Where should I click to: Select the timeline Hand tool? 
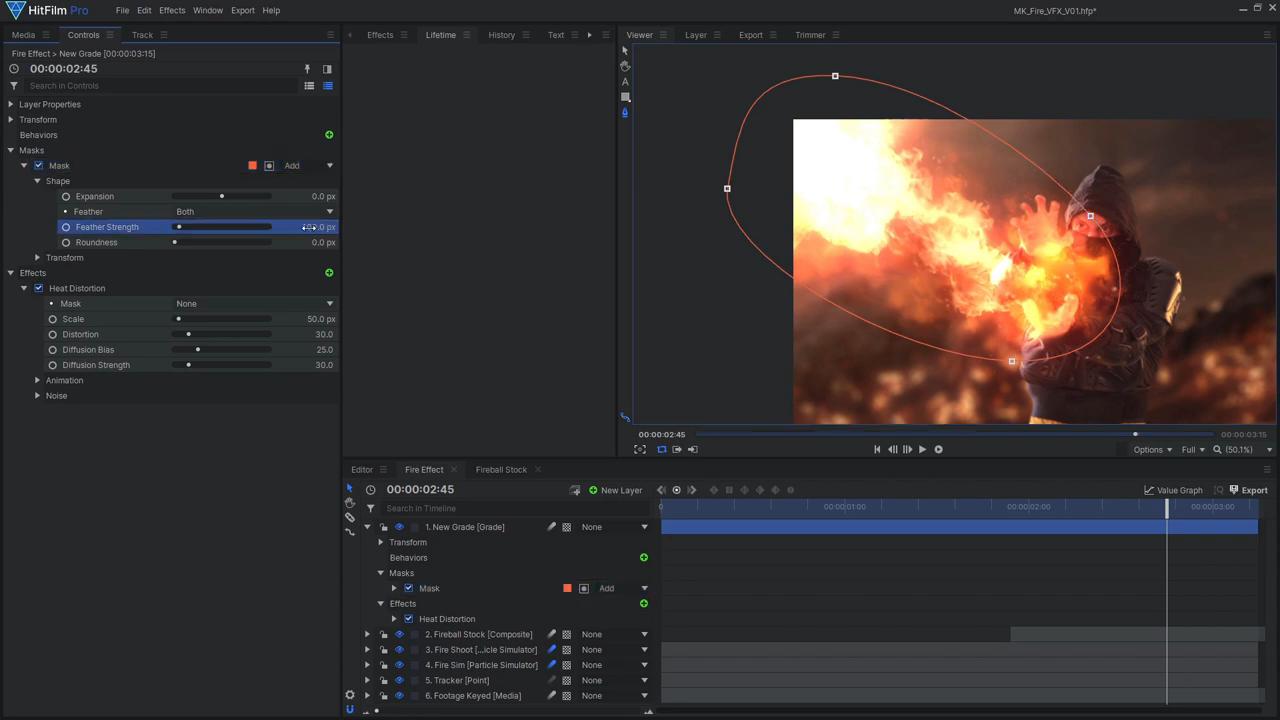click(350, 503)
